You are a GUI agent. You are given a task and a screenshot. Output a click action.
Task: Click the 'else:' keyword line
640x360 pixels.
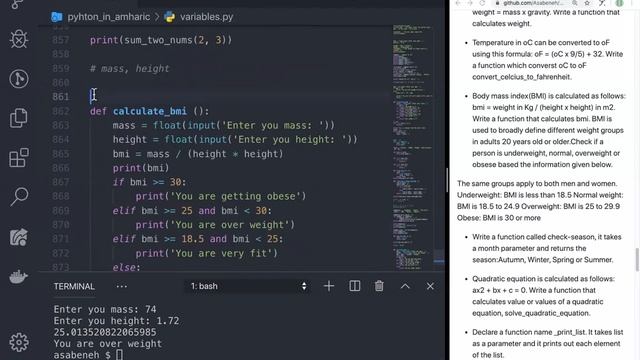coord(127,267)
